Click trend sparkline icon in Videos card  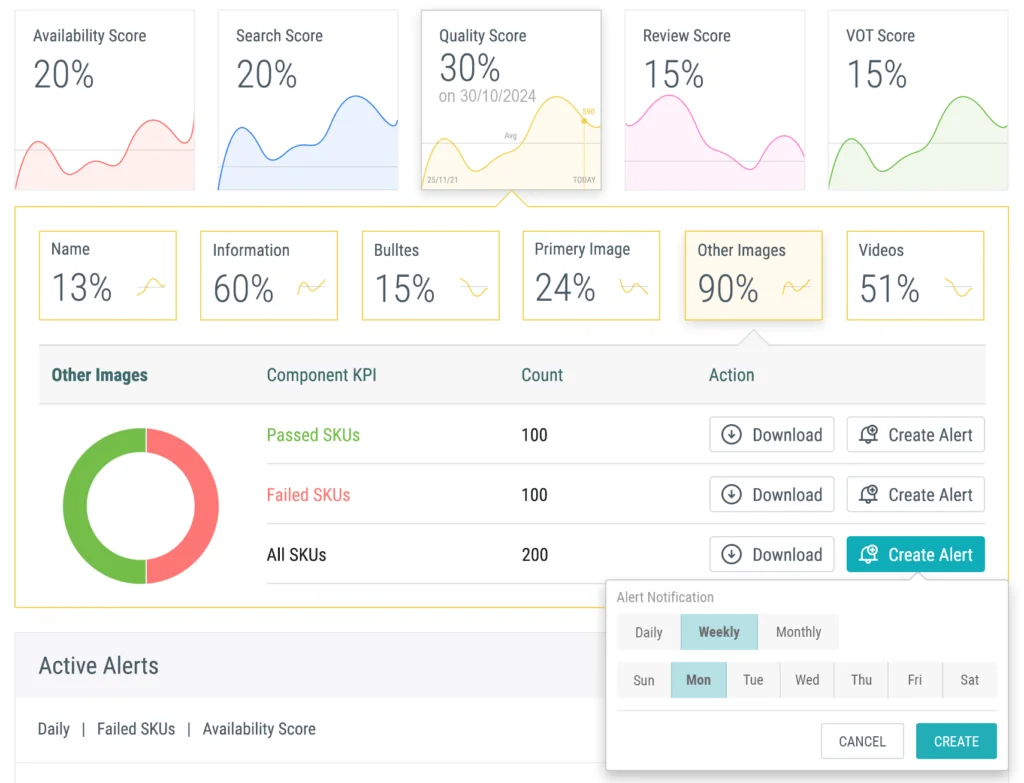[958, 288]
